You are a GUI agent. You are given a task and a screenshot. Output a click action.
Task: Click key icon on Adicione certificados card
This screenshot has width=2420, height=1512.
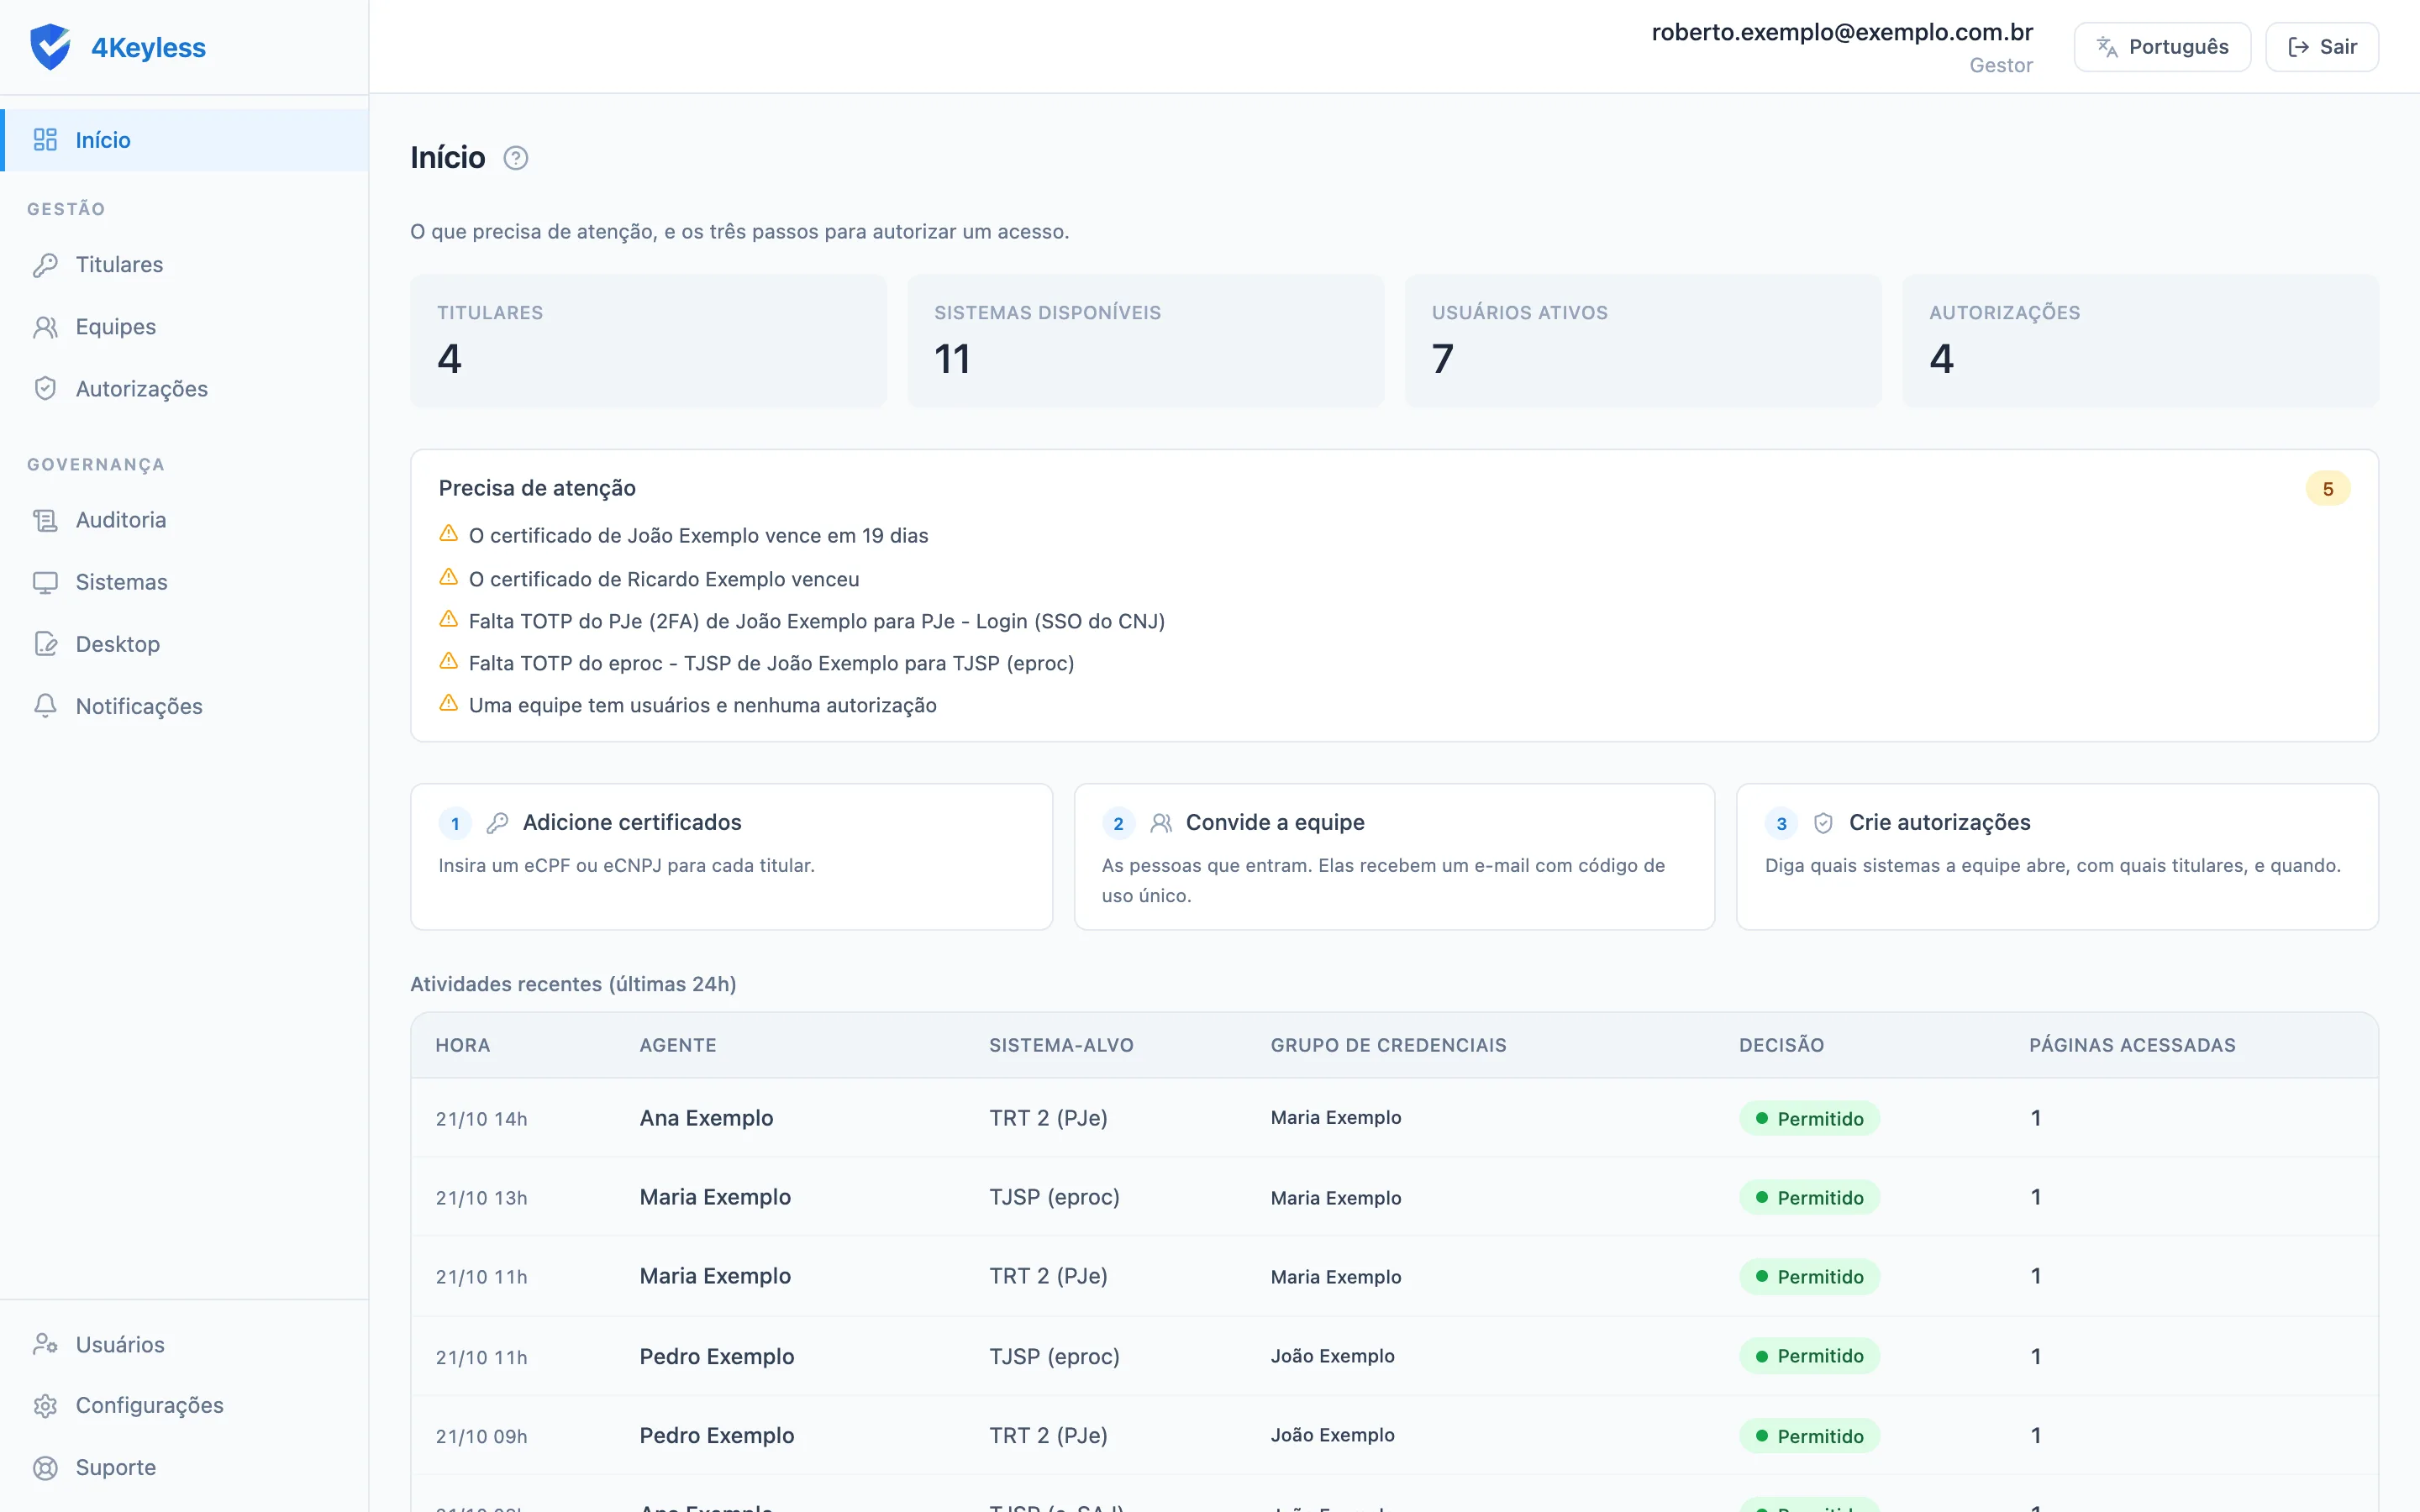pos(497,823)
